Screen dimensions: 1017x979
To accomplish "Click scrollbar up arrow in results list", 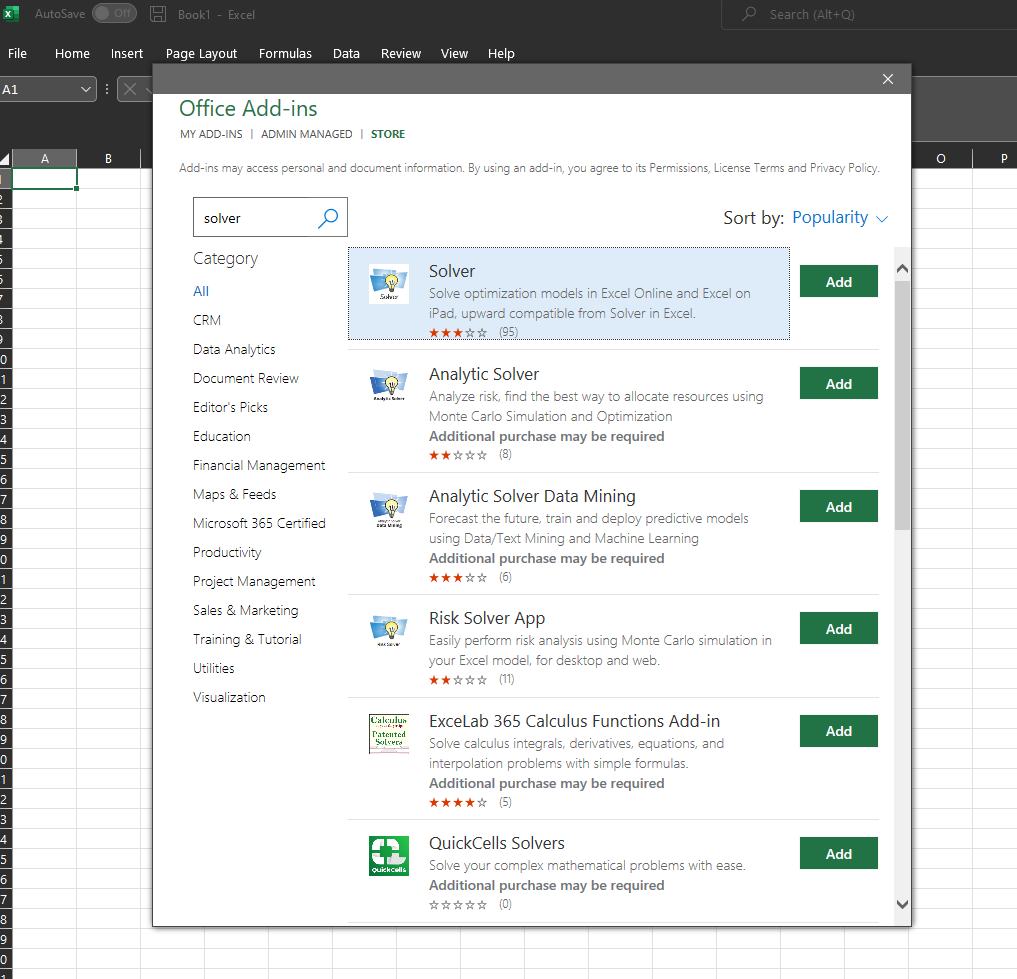I will [902, 269].
